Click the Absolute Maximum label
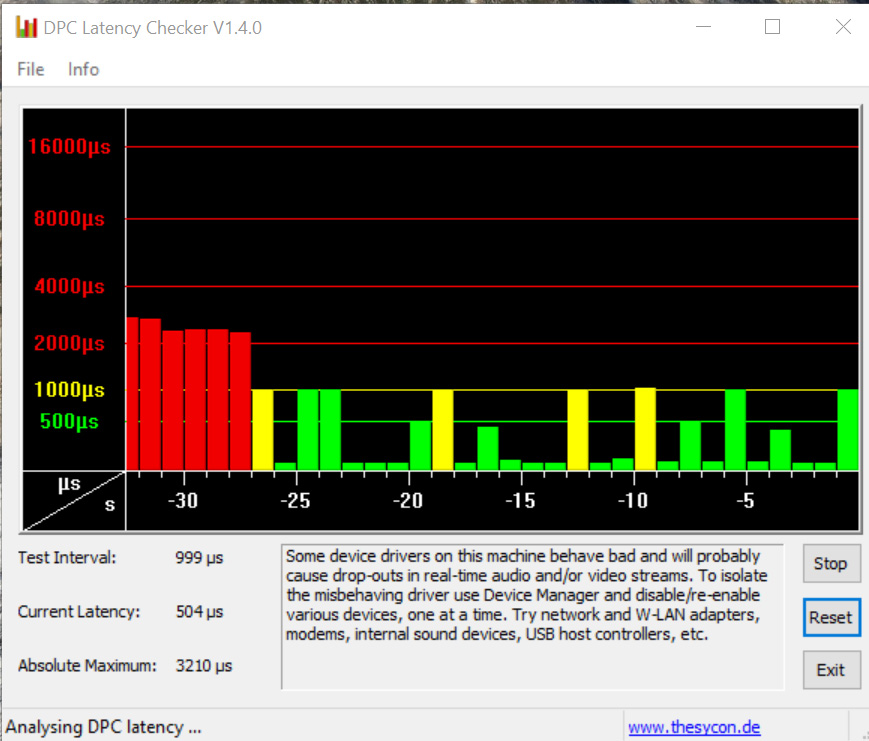 [87, 666]
